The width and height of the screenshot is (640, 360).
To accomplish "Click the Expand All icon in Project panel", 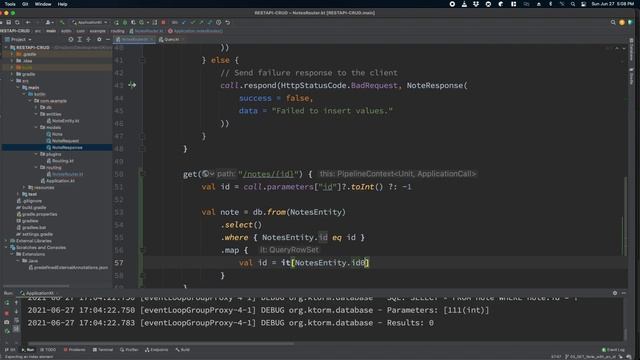I will coord(80,40).
